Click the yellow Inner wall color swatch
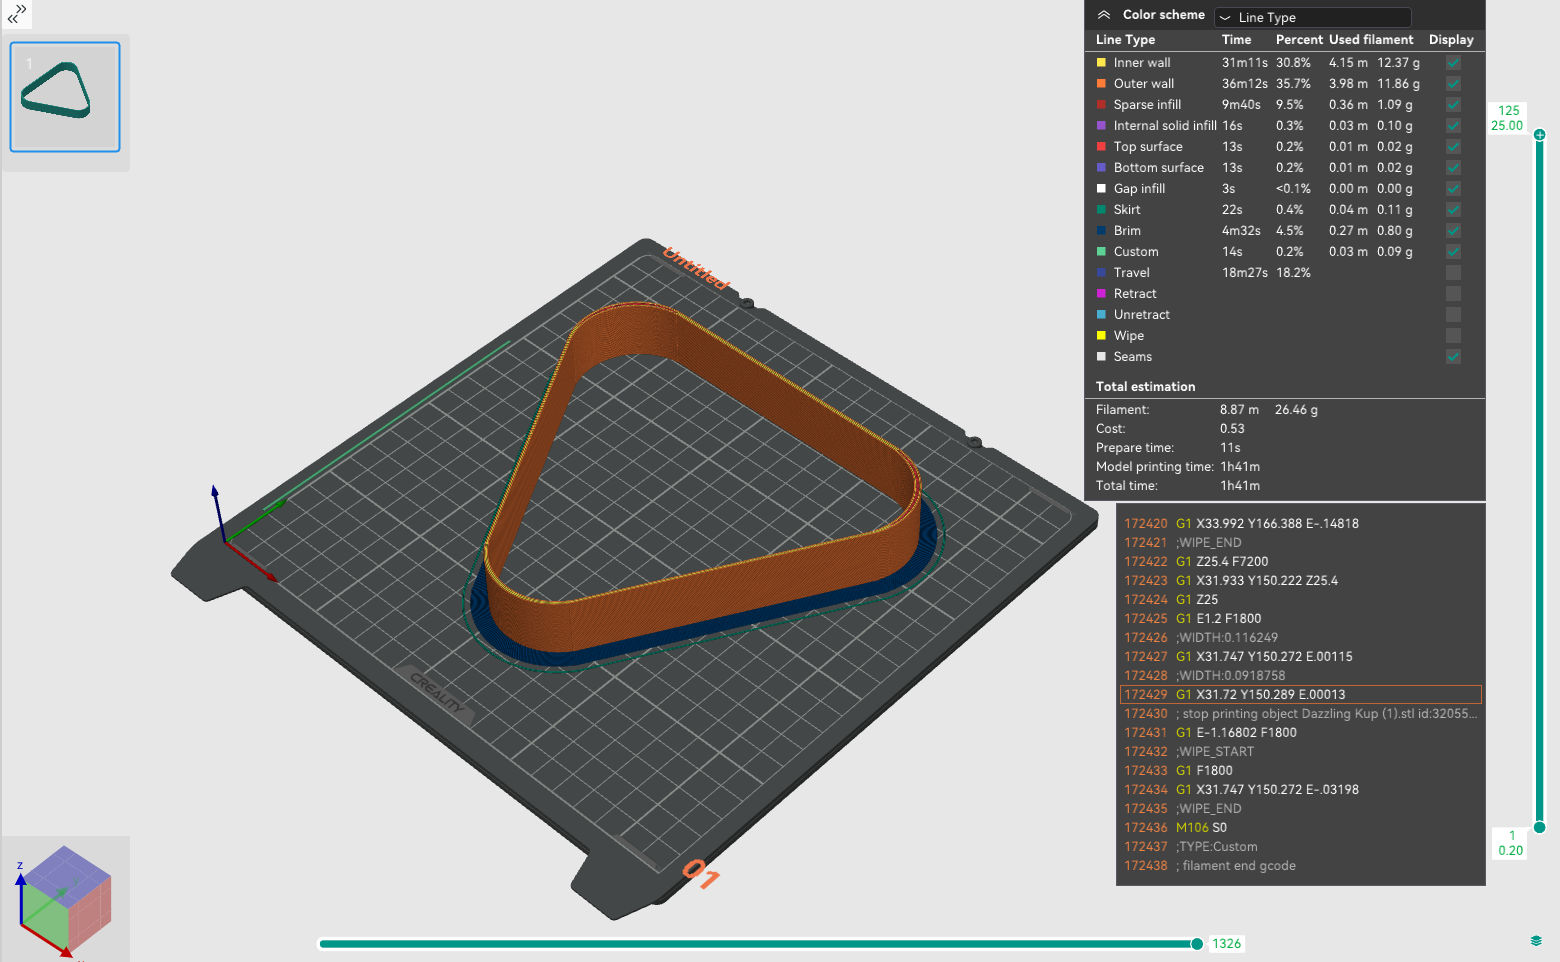 (x=1101, y=63)
